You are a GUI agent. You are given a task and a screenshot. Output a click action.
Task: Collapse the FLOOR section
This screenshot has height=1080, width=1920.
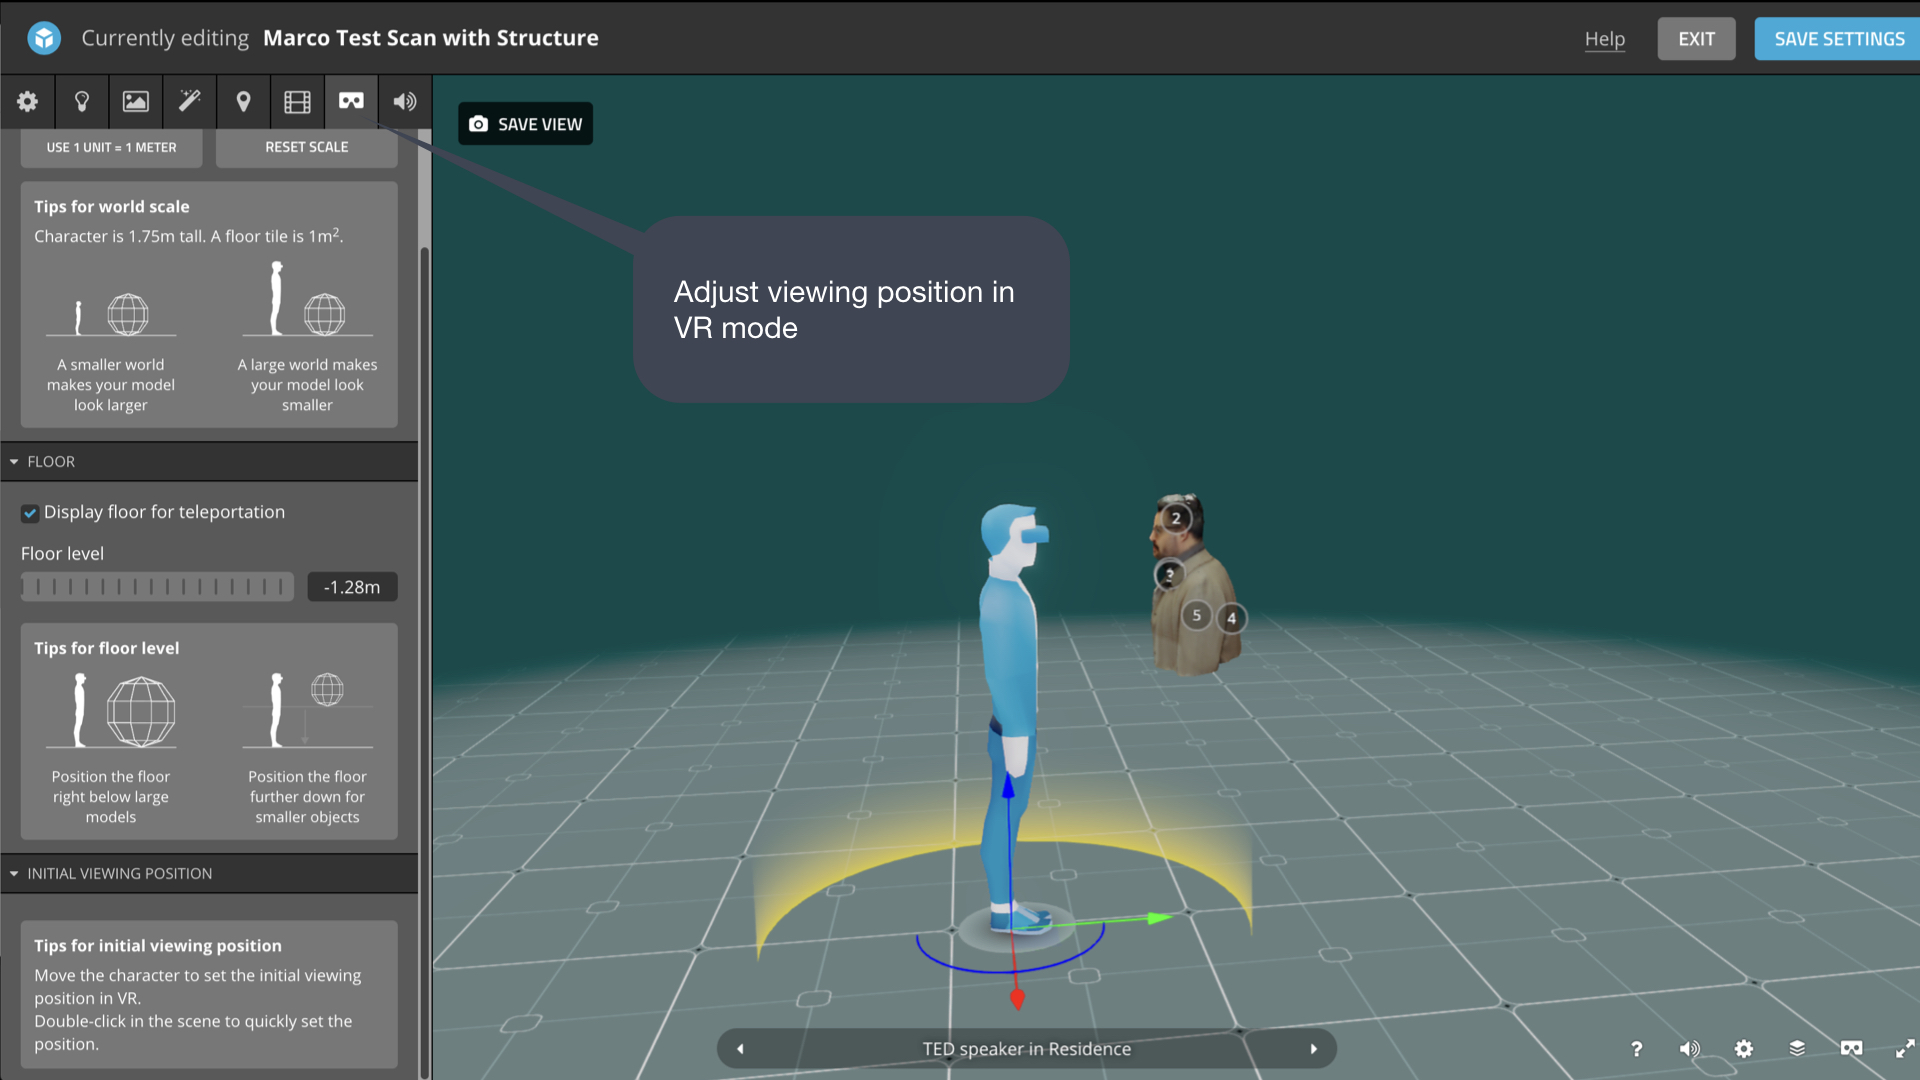(x=15, y=462)
